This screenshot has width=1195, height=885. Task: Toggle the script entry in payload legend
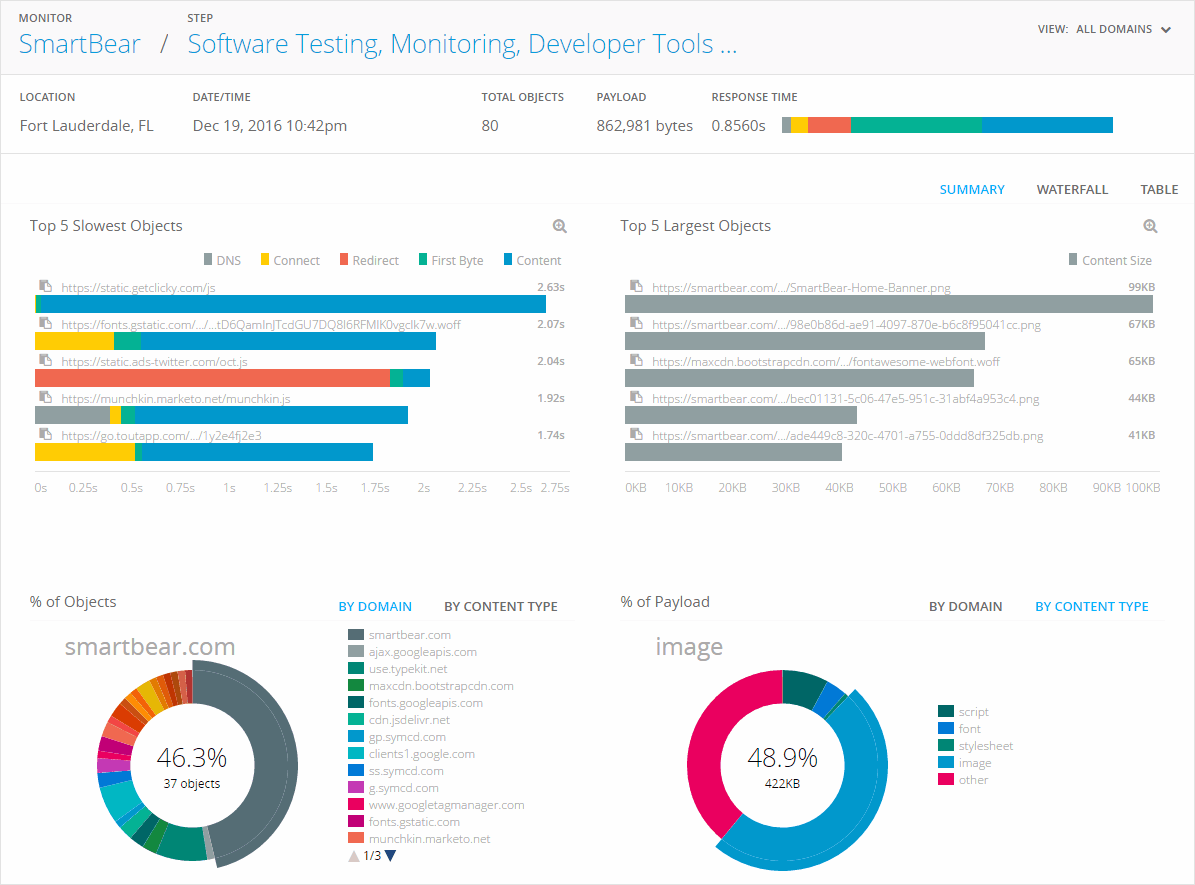click(964, 711)
